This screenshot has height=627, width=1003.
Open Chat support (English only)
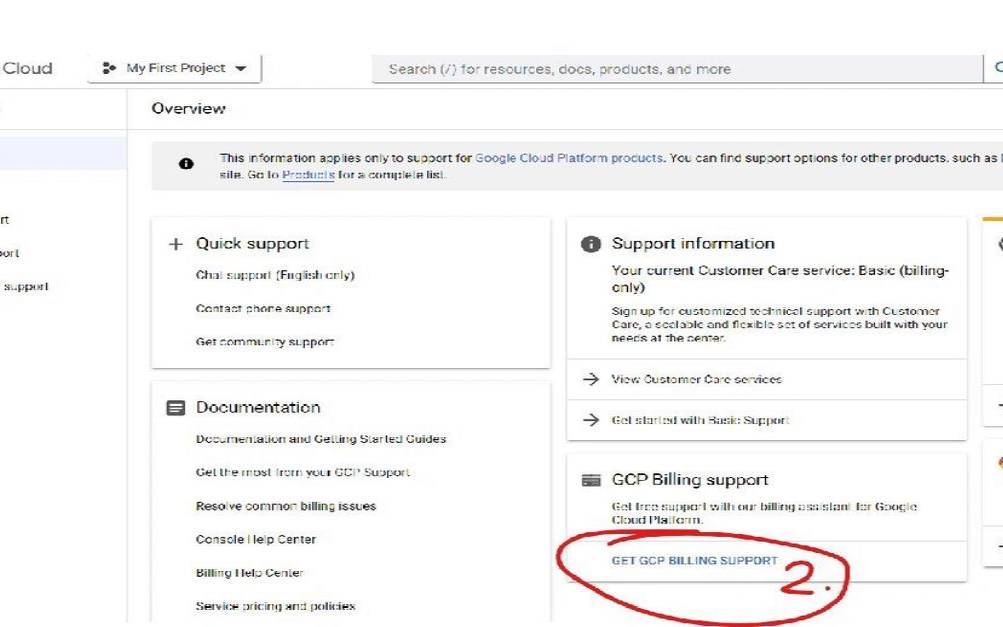tap(275, 275)
